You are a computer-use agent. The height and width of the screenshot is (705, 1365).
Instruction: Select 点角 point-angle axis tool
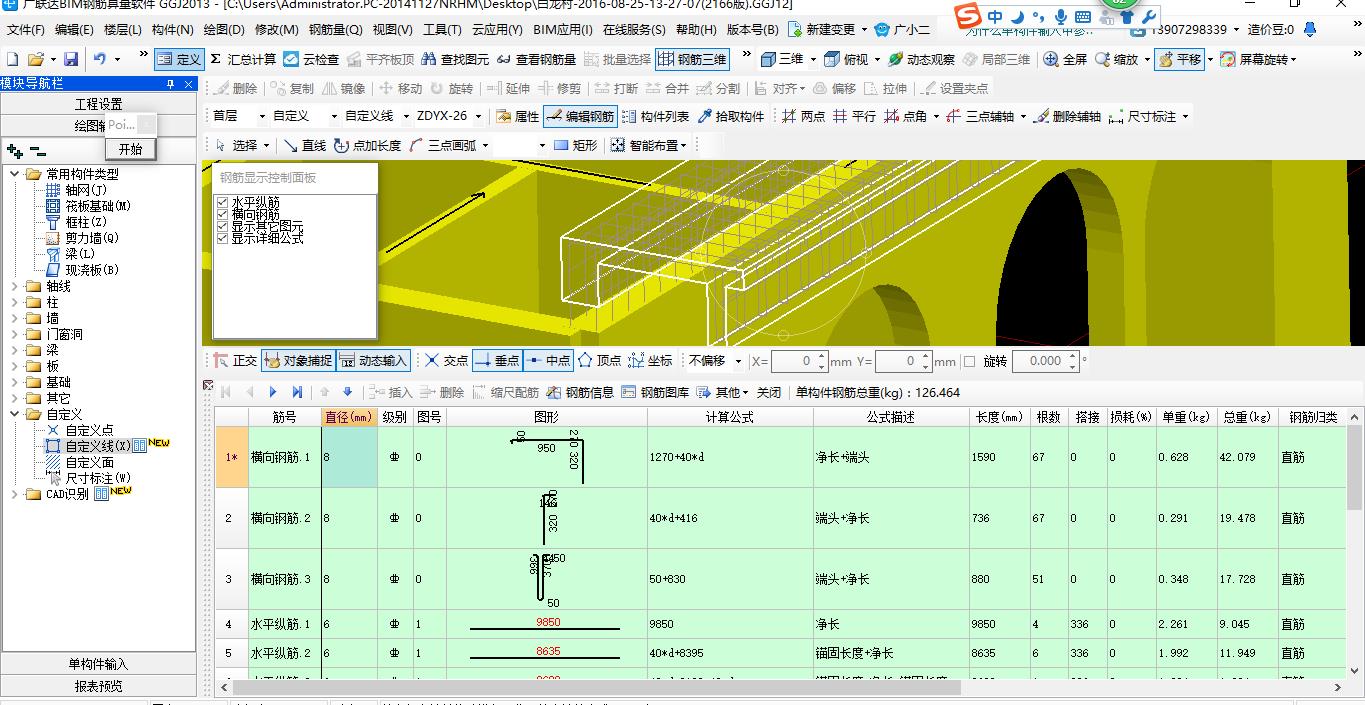(x=906, y=116)
